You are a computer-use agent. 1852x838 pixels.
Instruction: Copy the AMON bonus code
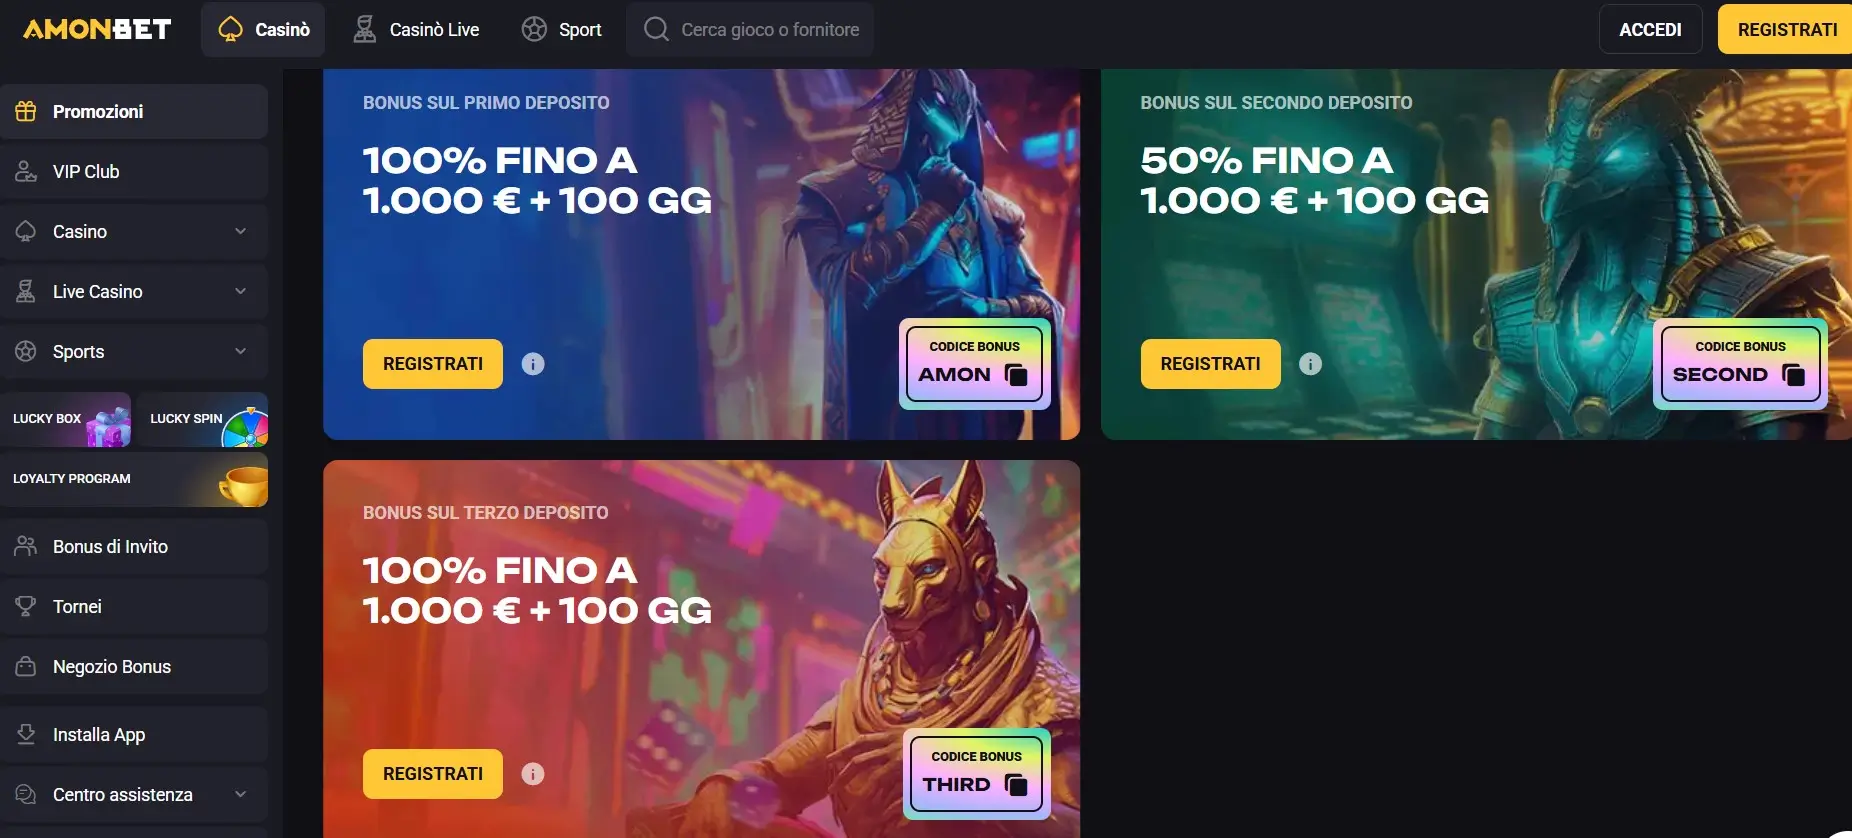[x=1016, y=375]
